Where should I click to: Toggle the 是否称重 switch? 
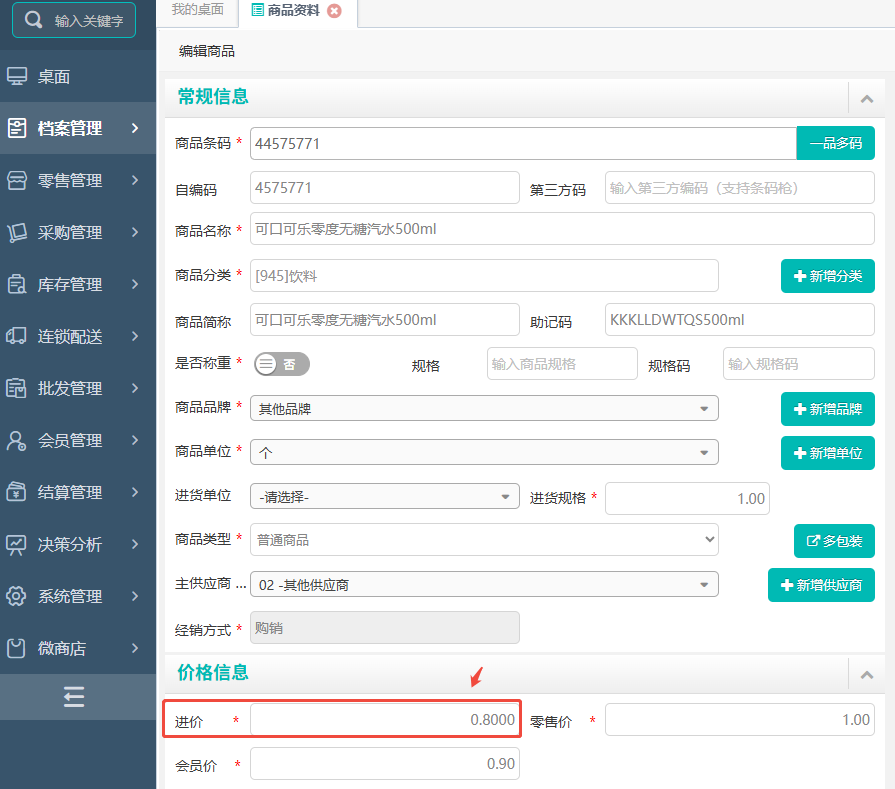[x=282, y=364]
